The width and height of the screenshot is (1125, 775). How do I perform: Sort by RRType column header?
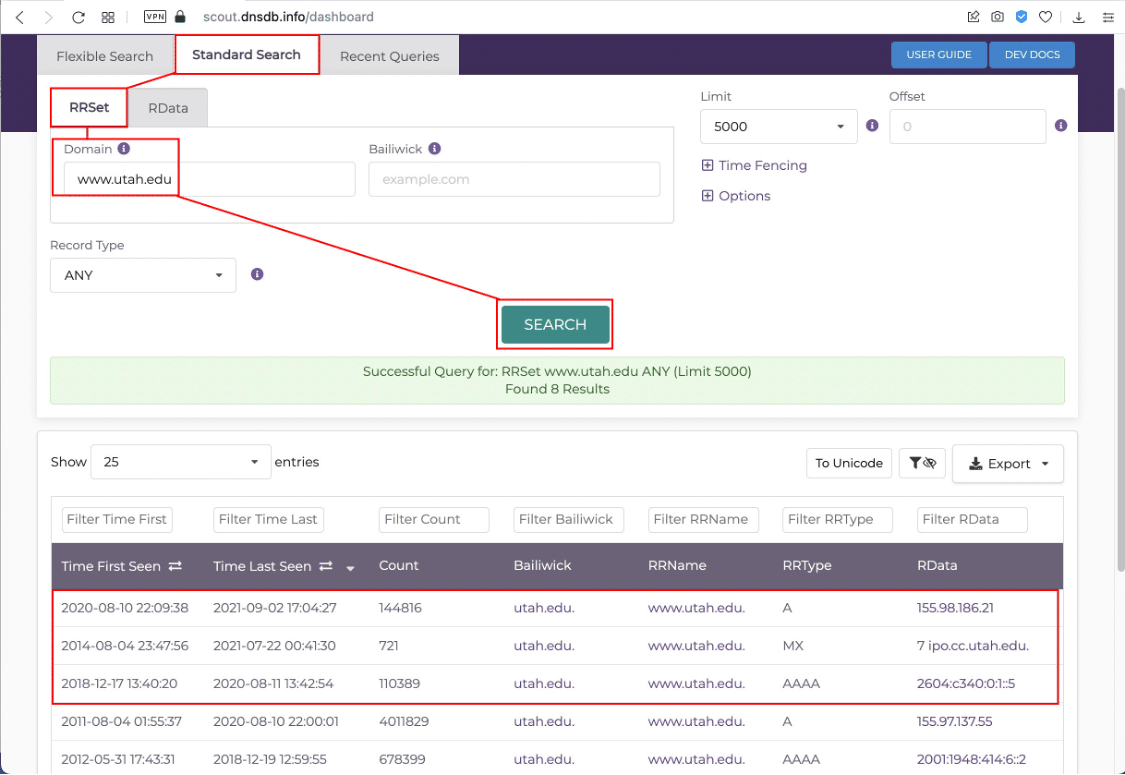[x=806, y=565]
